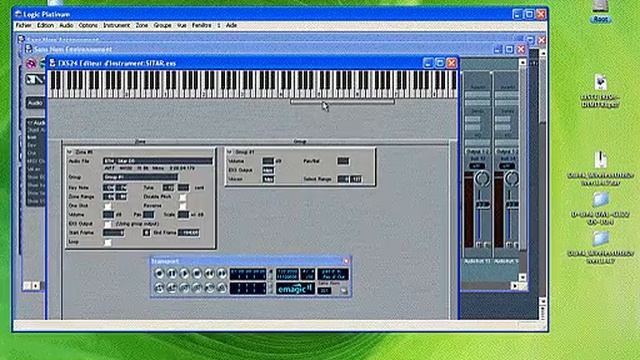Viewport: 640px width, 360px height.
Task: Click the EXS24 editor window title icon
Action: [x=52, y=63]
